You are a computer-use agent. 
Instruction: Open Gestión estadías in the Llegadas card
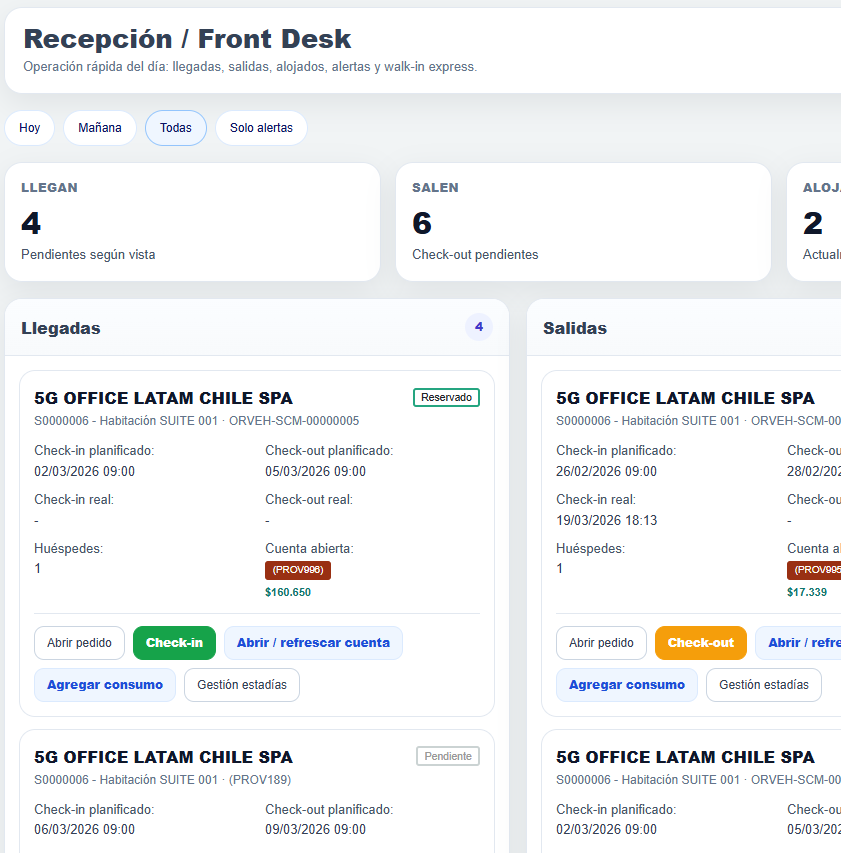[242, 685]
